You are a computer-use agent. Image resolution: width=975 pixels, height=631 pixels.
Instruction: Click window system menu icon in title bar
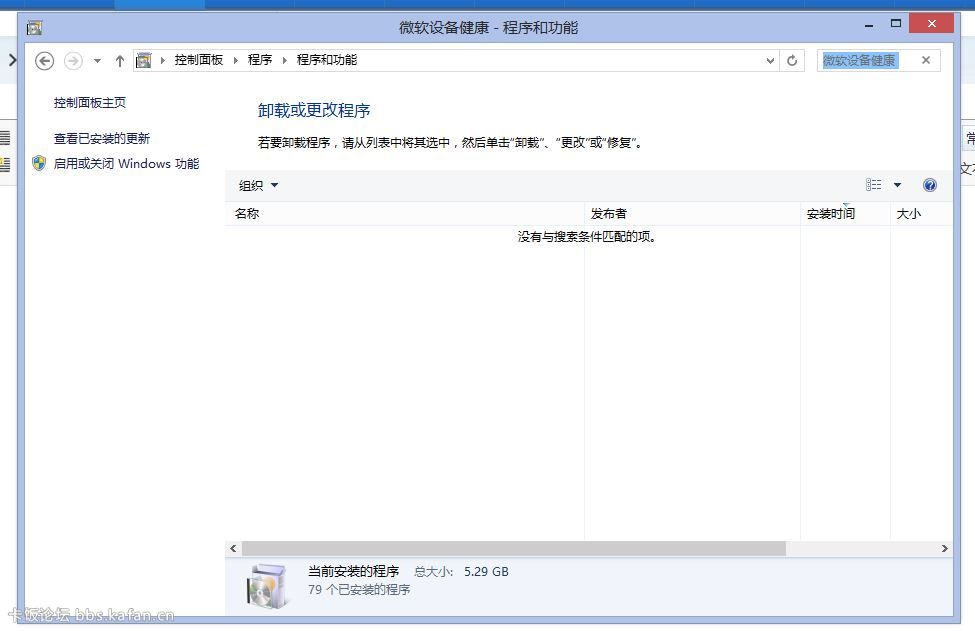point(34,27)
